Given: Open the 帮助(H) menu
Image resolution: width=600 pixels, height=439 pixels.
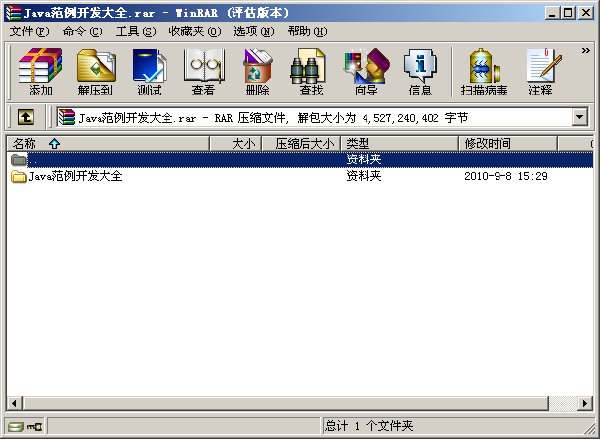Looking at the screenshot, I should 308,31.
